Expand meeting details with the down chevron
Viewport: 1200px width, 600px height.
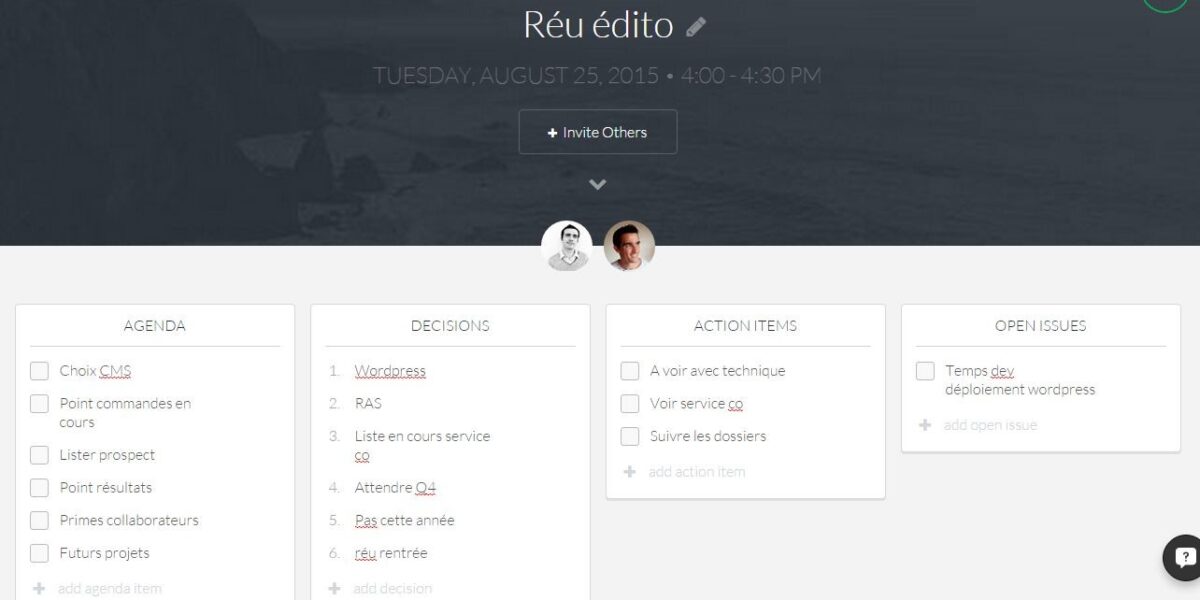pos(598,184)
